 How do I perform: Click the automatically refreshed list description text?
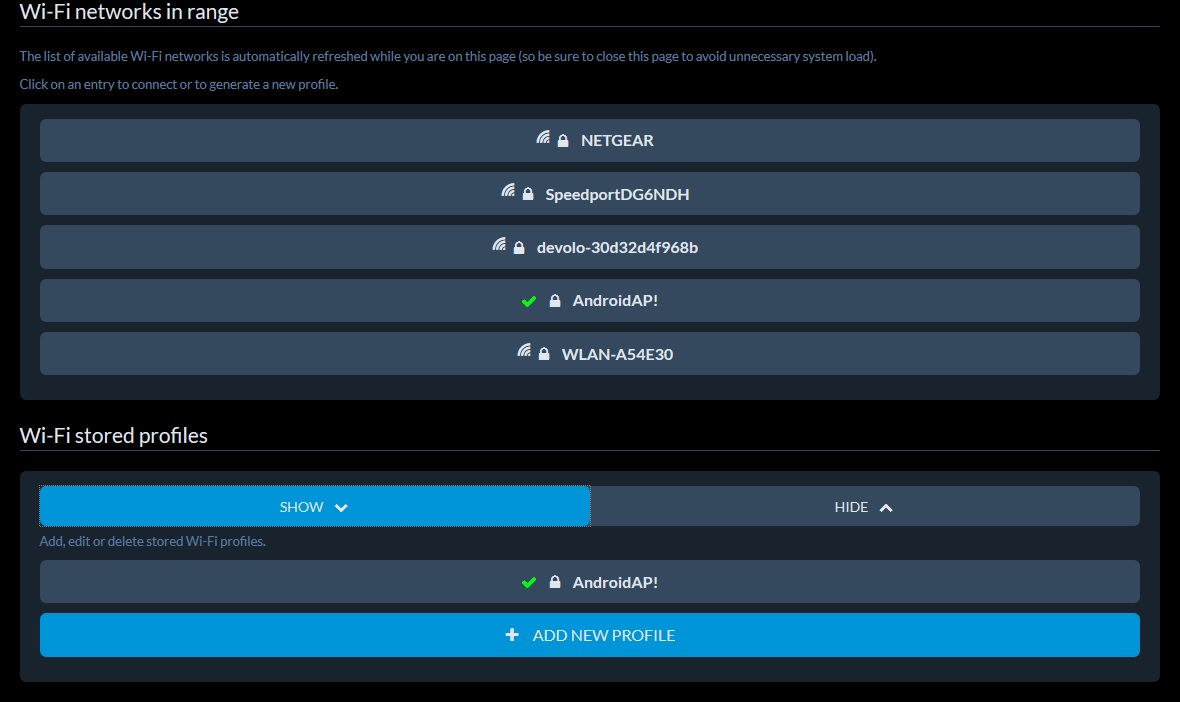click(x=448, y=56)
